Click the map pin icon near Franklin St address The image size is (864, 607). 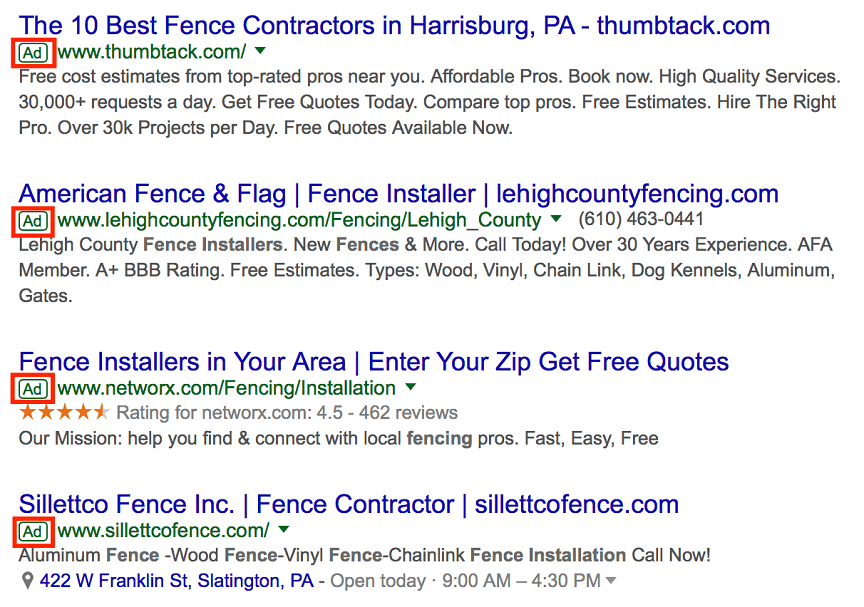tap(27, 581)
